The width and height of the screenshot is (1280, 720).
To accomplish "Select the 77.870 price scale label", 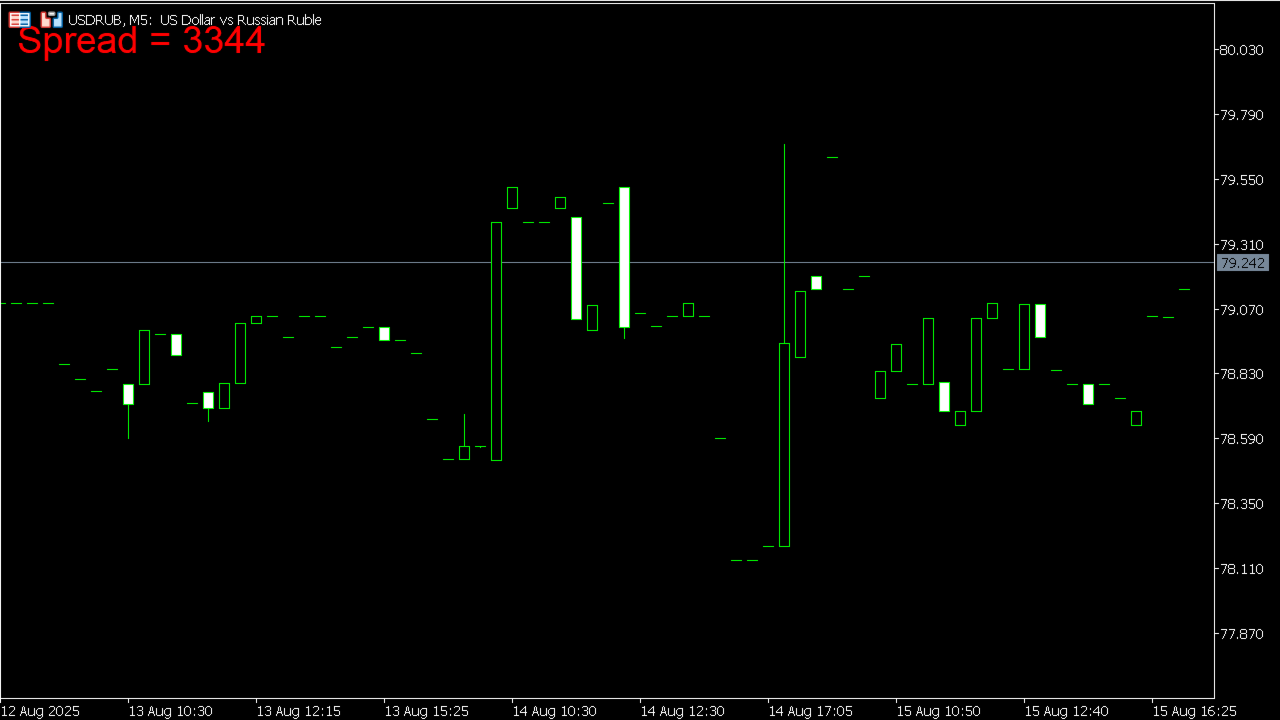I will pos(1242,634).
